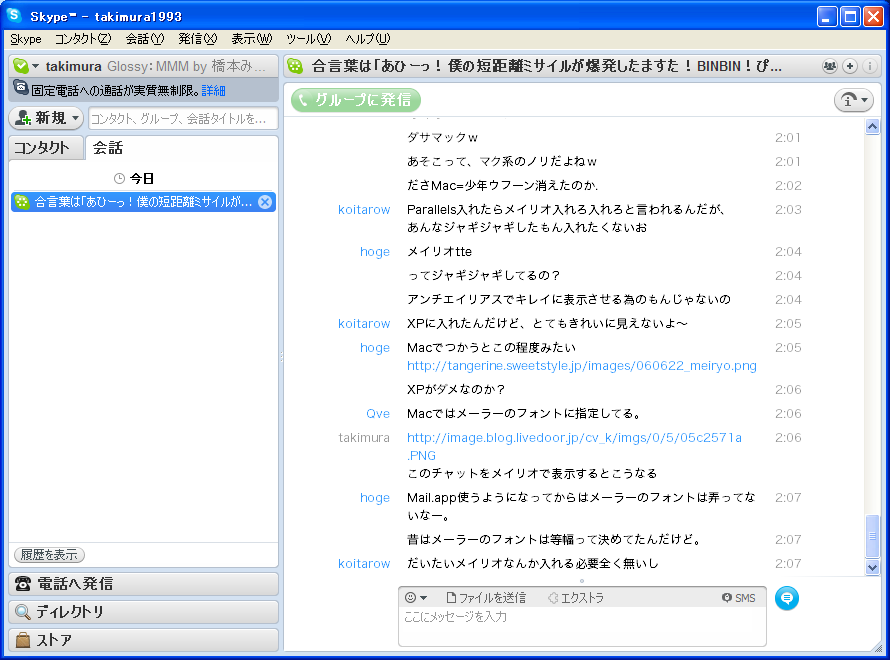Click the conversation title 合言葉は in header
The width and height of the screenshot is (890, 660).
click(x=546, y=66)
